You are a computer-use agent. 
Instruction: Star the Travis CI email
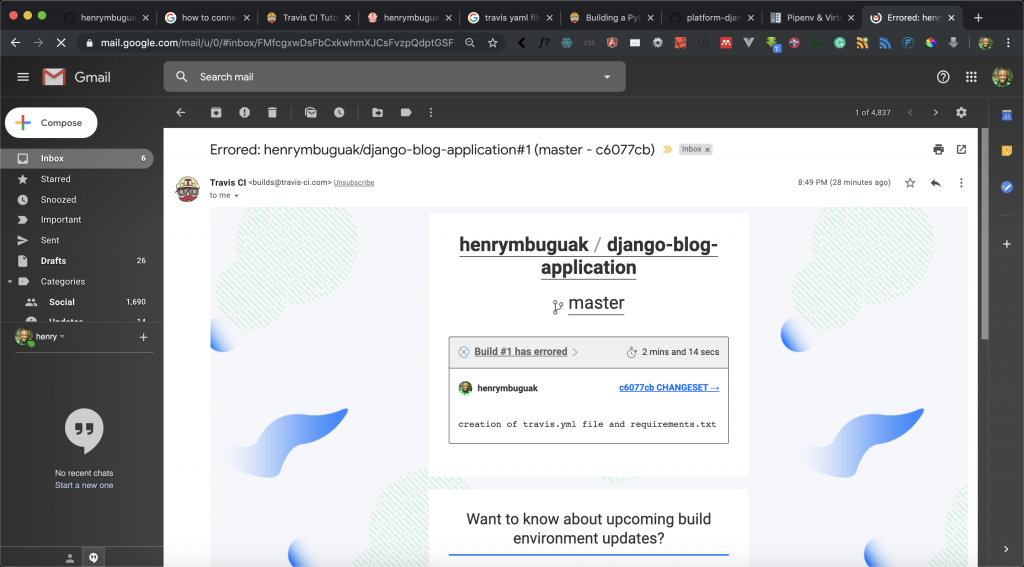tap(910, 183)
